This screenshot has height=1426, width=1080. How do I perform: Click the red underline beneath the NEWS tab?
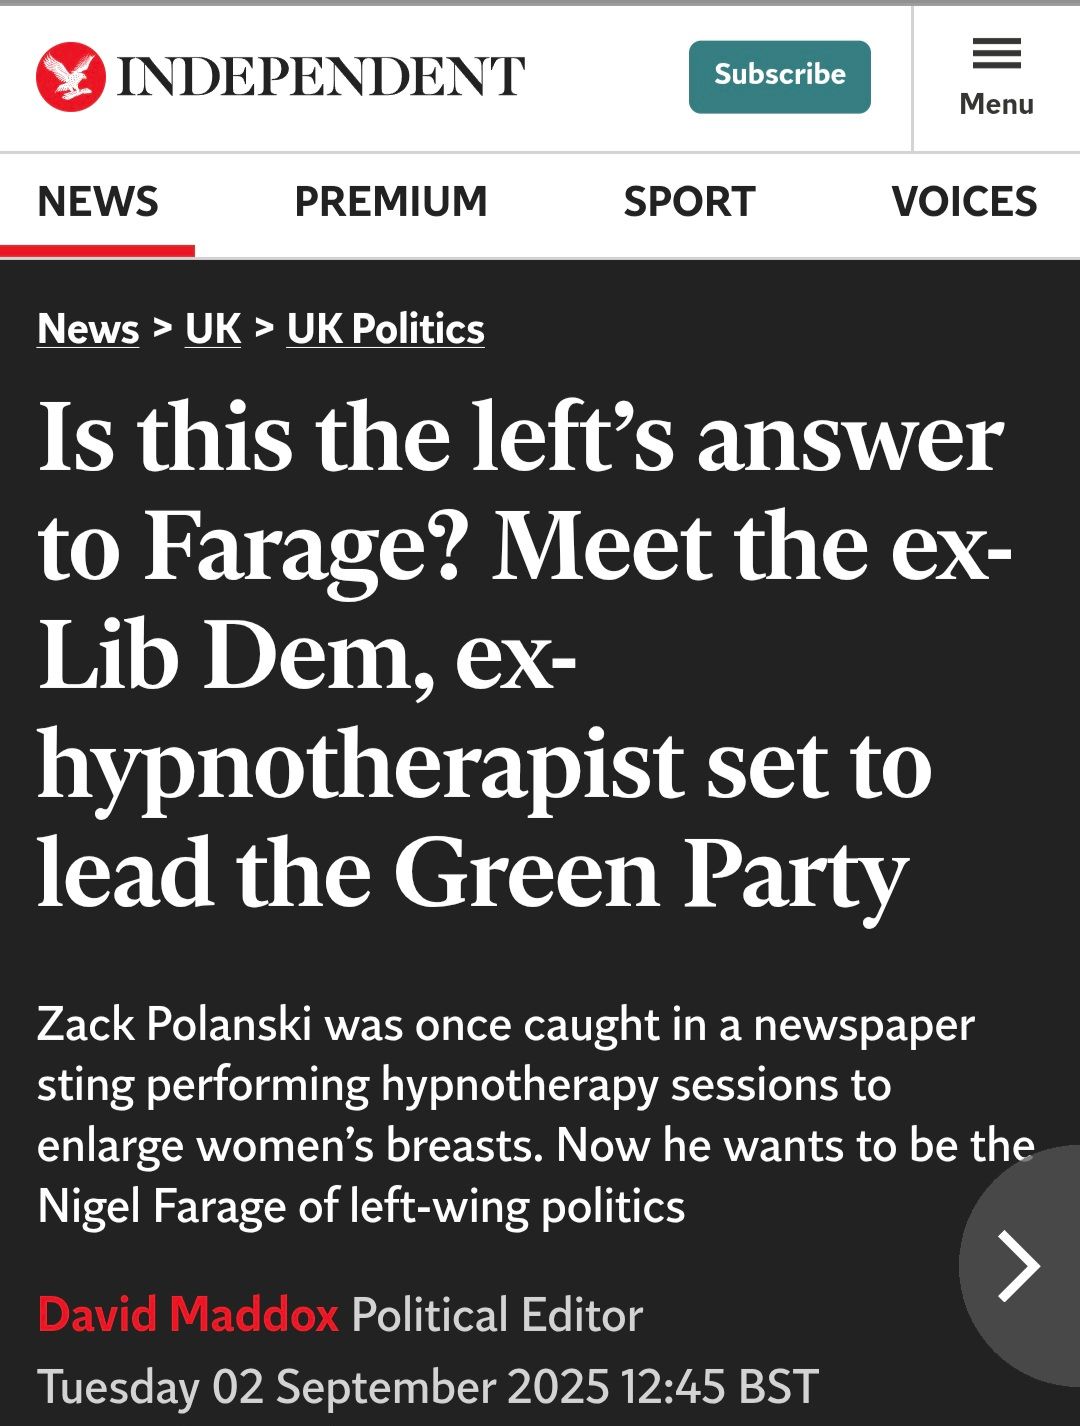(97, 250)
